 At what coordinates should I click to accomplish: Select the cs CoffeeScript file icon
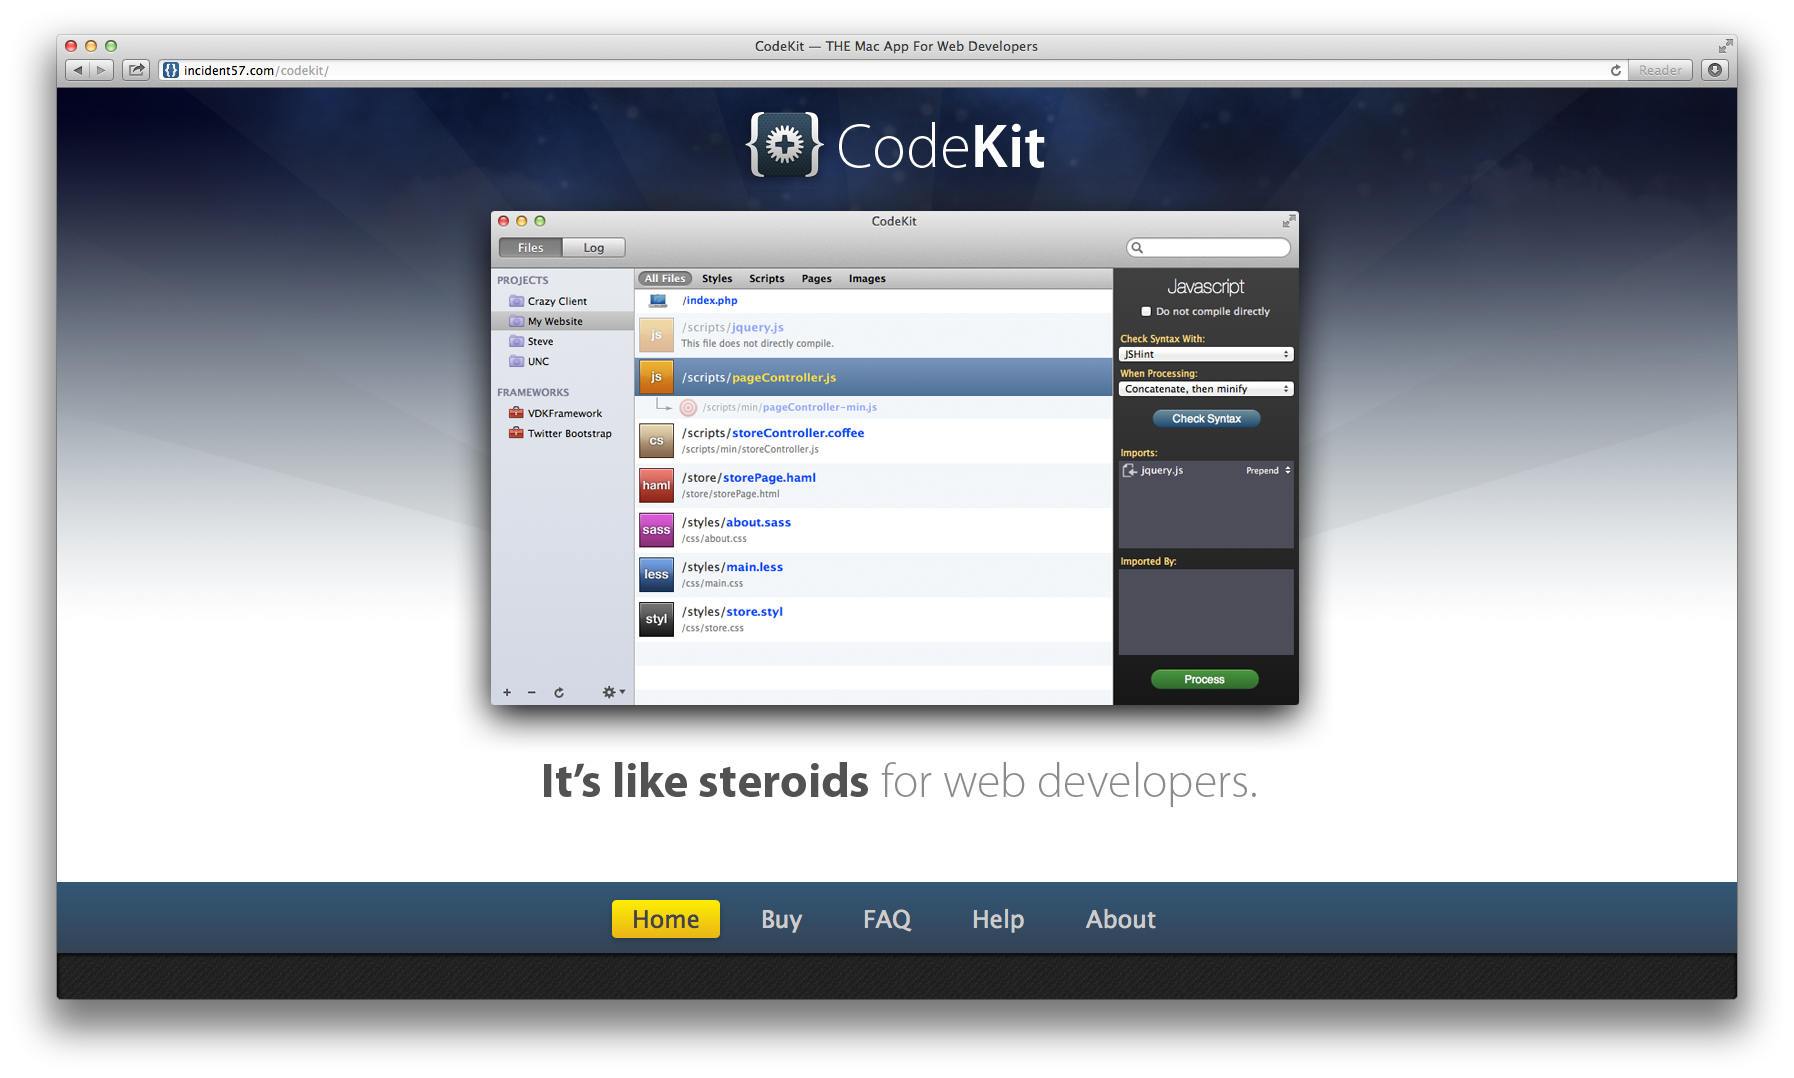point(656,440)
